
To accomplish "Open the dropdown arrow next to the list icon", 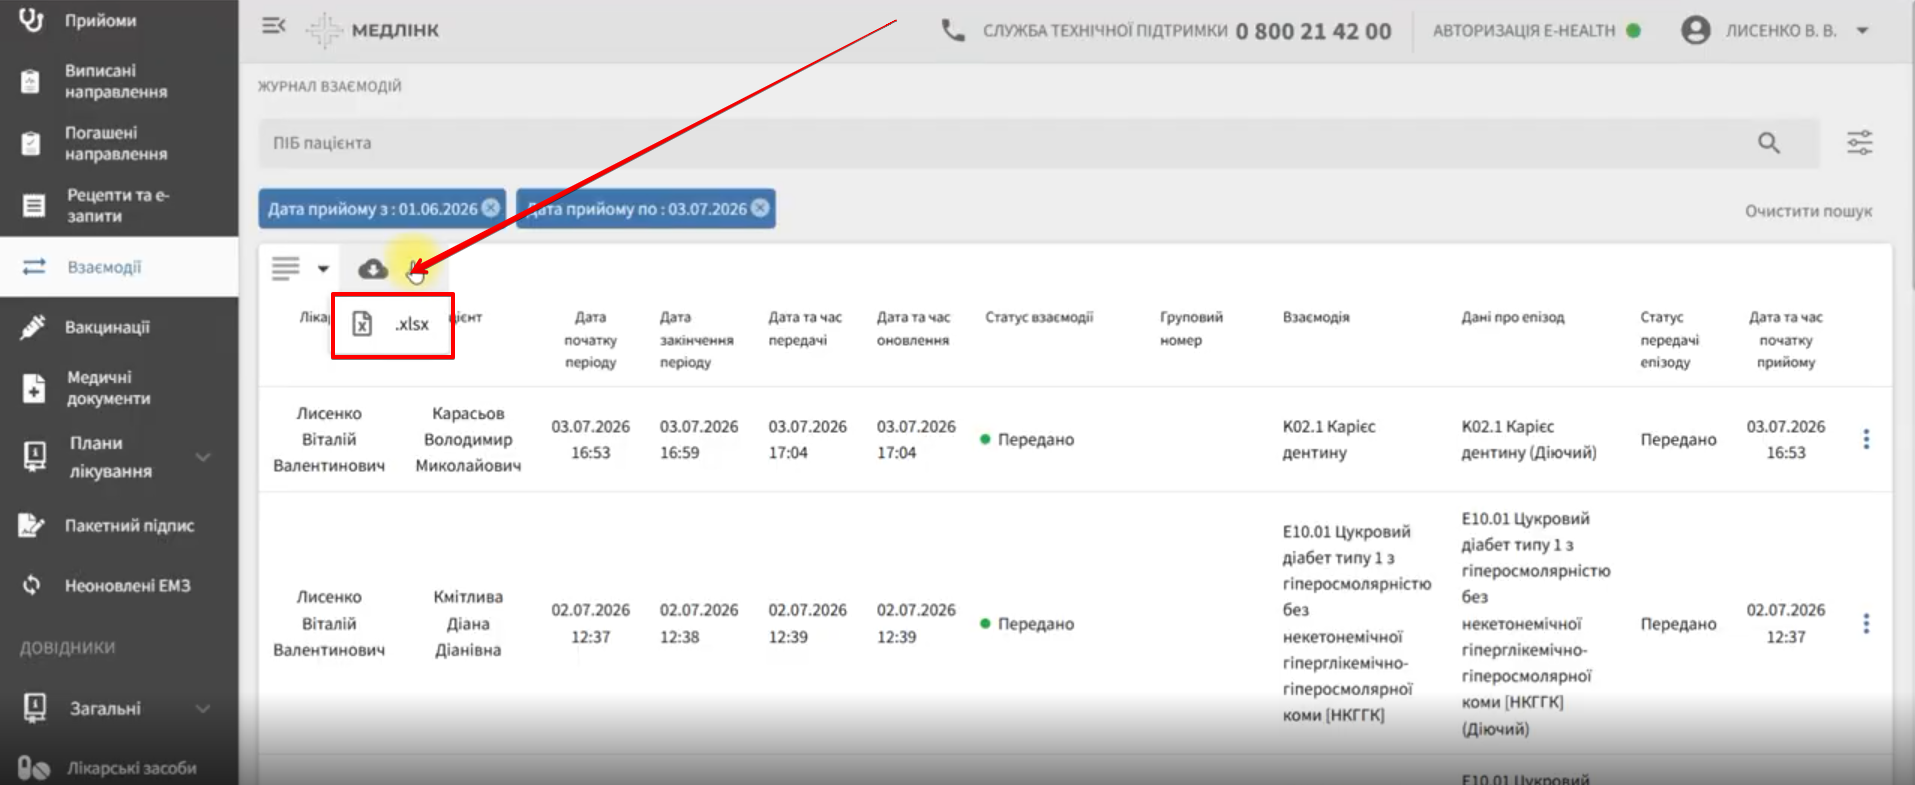I will point(323,269).
